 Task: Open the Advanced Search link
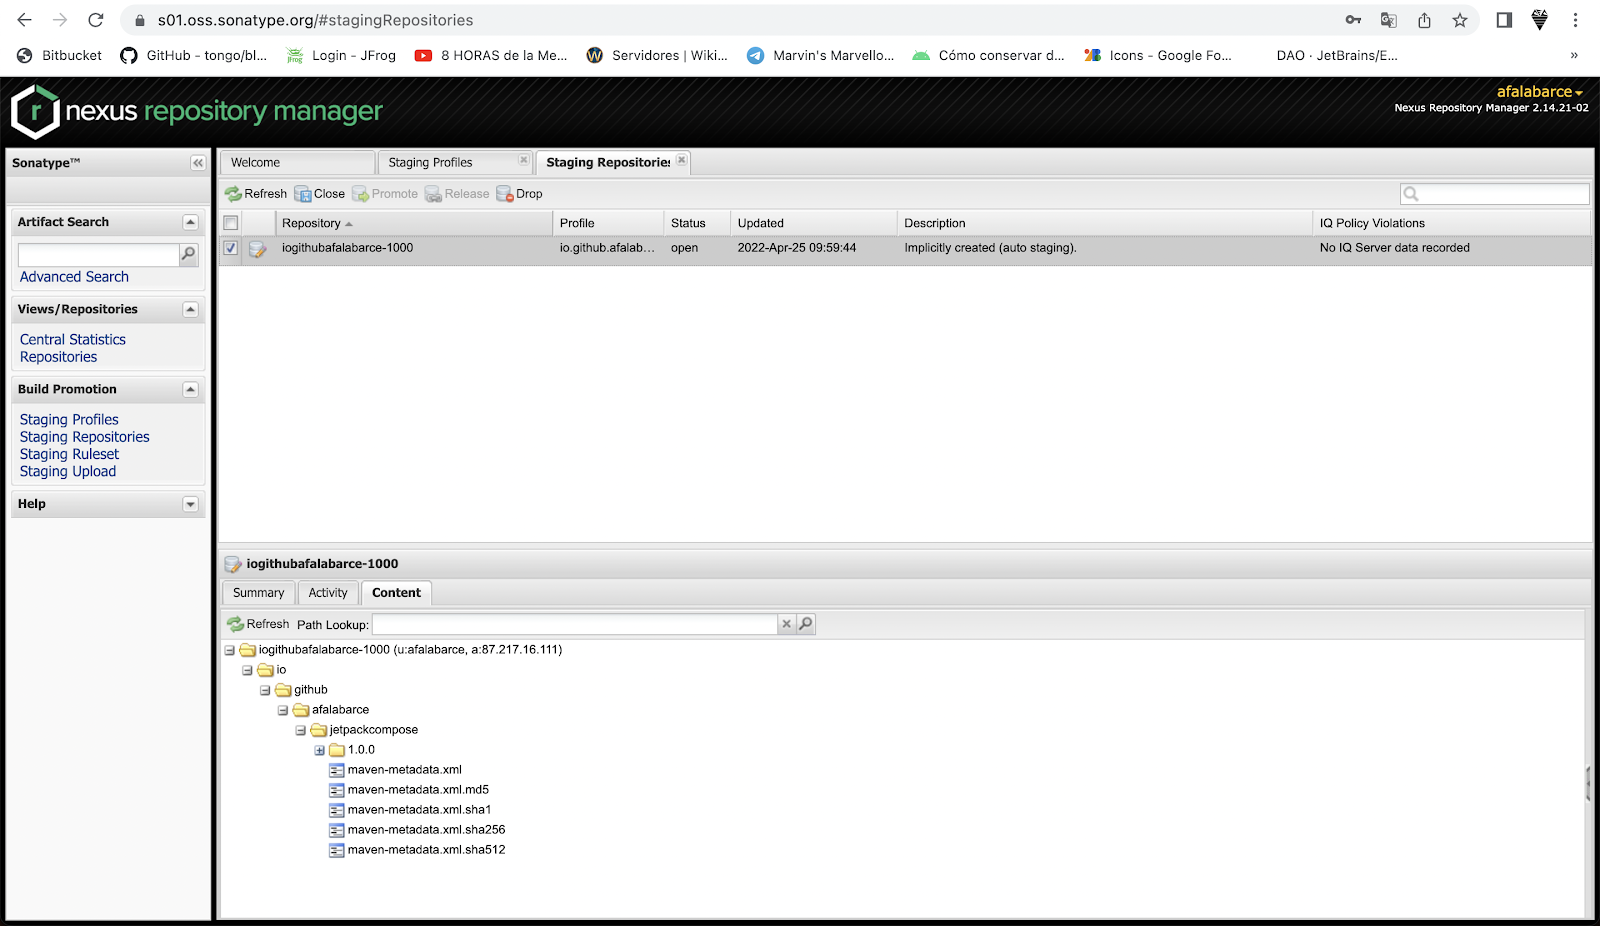point(74,277)
